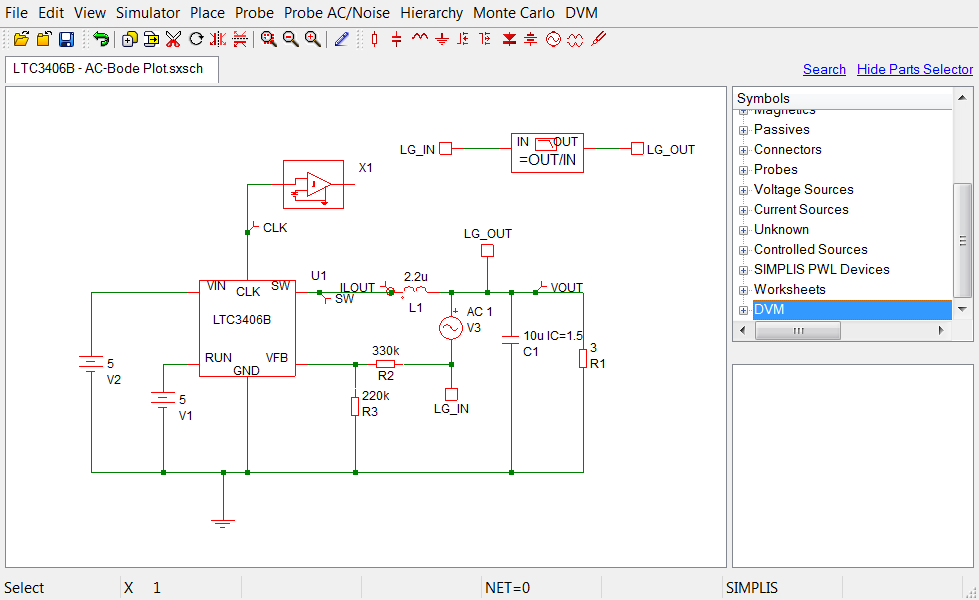Image resolution: width=979 pixels, height=600 pixels.
Task: Click the Undo arrow icon
Action: point(101,39)
